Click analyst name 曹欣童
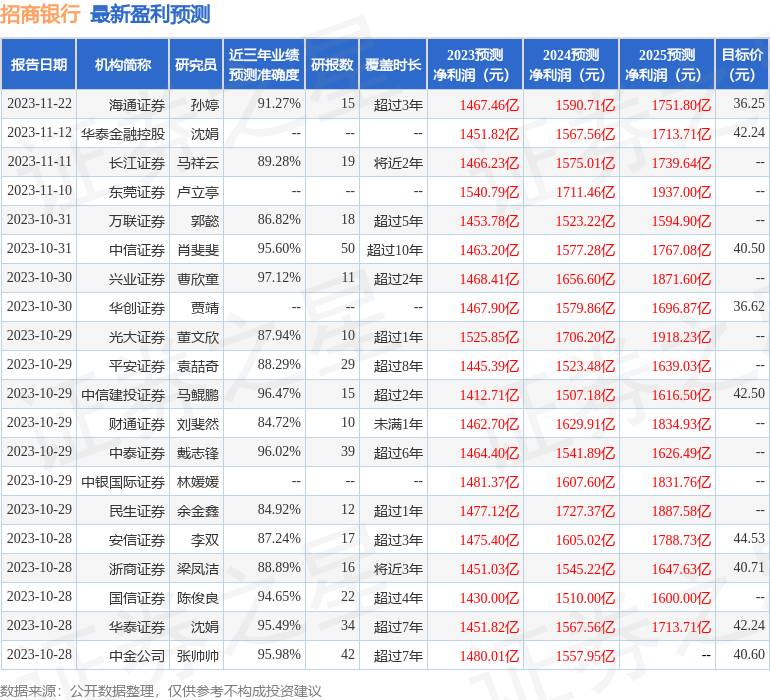 198,279
